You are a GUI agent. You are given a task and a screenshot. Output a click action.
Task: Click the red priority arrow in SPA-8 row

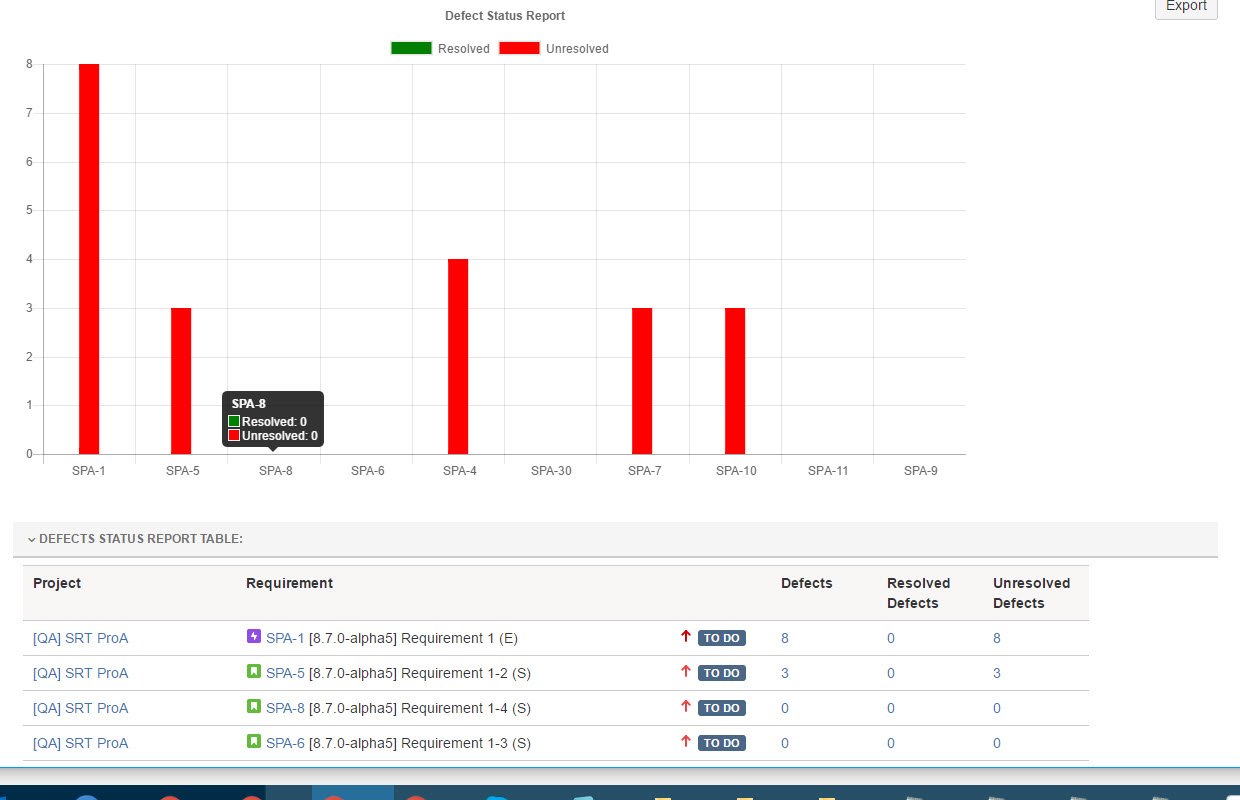pos(686,707)
